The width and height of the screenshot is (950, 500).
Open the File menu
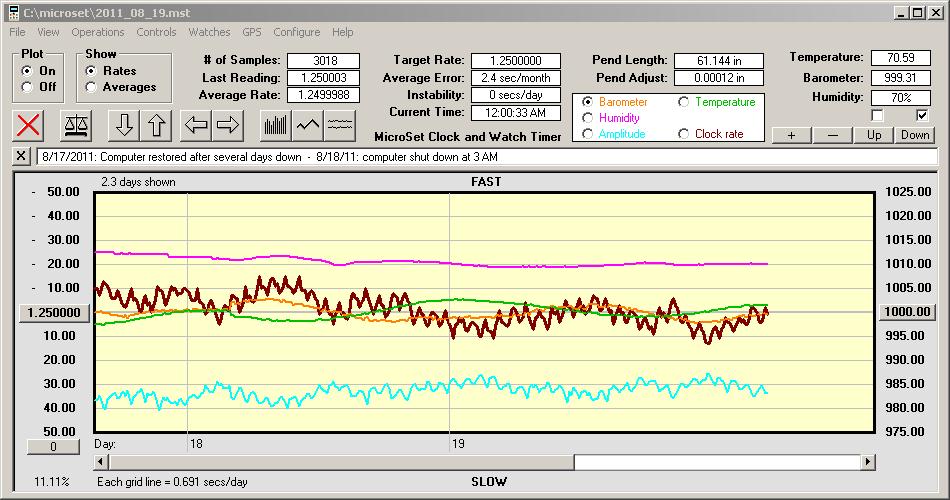coord(17,32)
